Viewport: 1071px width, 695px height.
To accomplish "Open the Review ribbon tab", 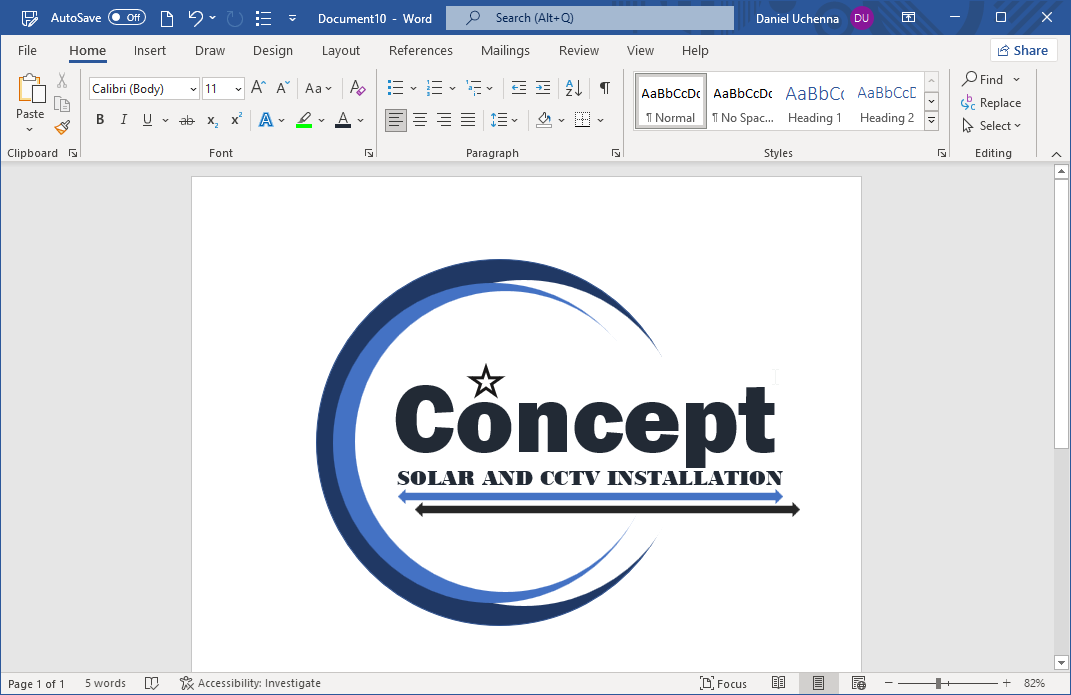I will [578, 50].
